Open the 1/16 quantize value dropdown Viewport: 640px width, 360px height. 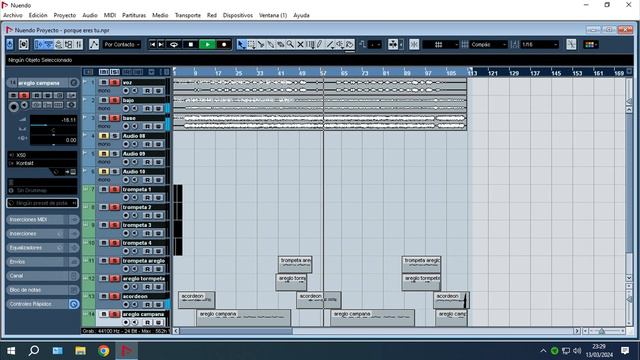pos(539,44)
